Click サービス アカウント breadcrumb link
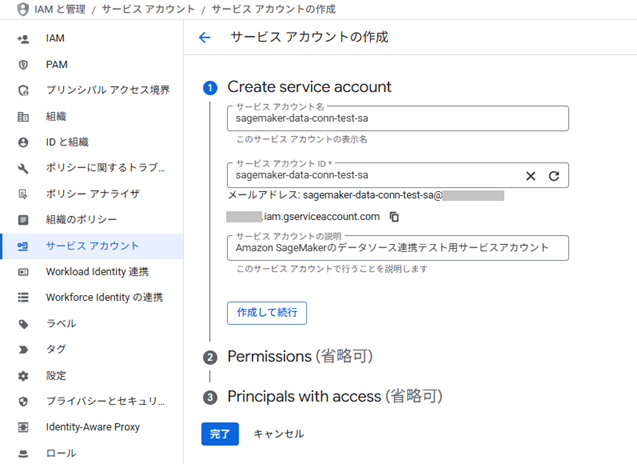The height and width of the screenshot is (464, 637). coord(148,9)
